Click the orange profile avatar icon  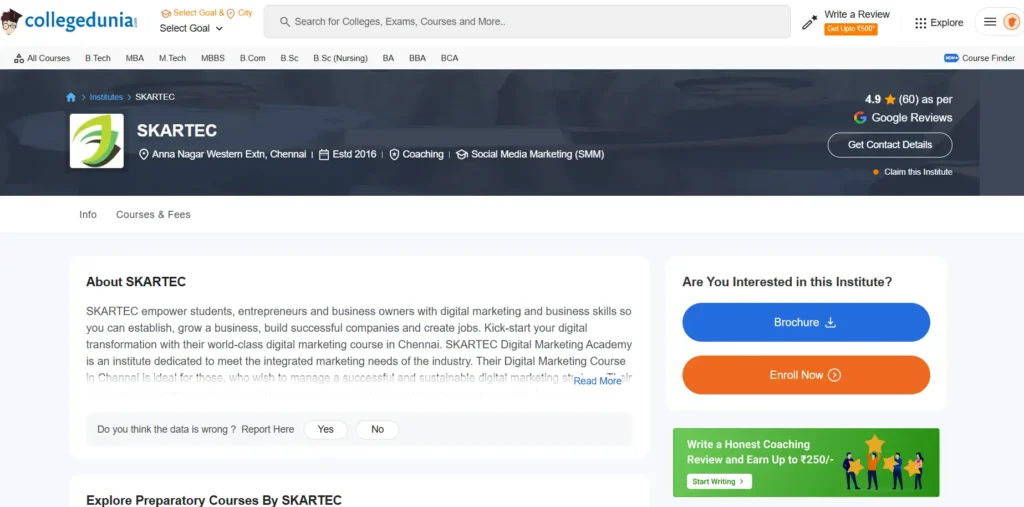[x=1011, y=22]
